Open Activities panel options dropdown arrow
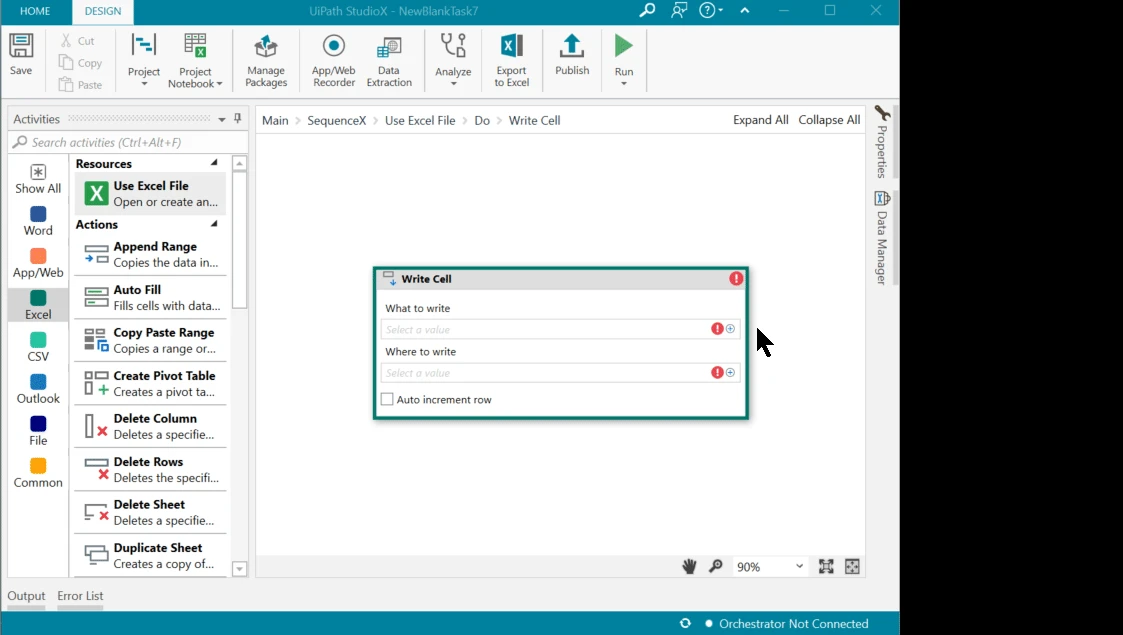Screen dimensions: 1123x635 (x=221, y=120)
